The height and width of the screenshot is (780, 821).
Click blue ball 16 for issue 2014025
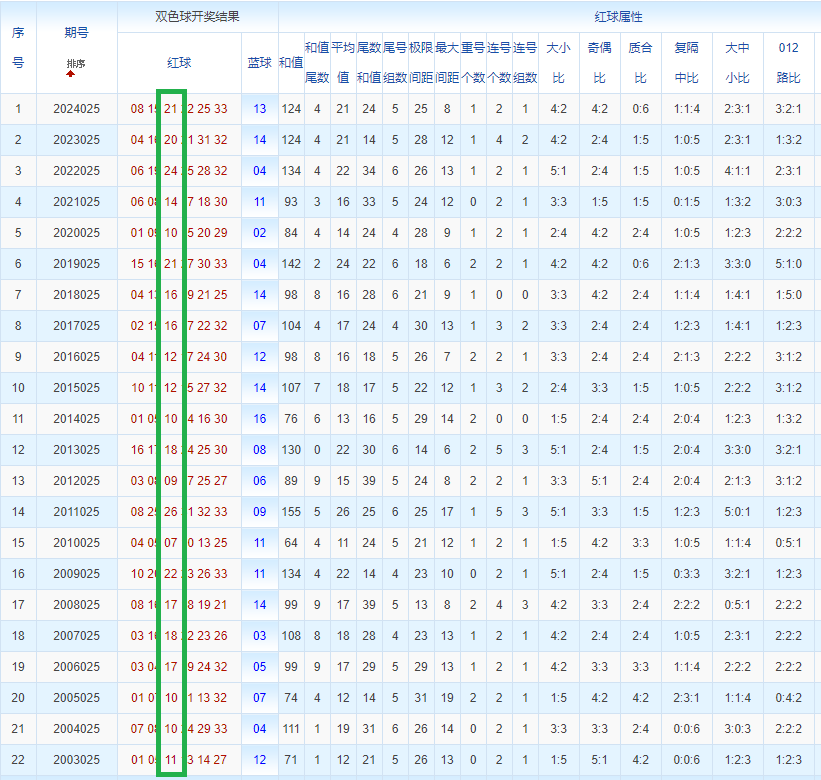click(x=260, y=419)
